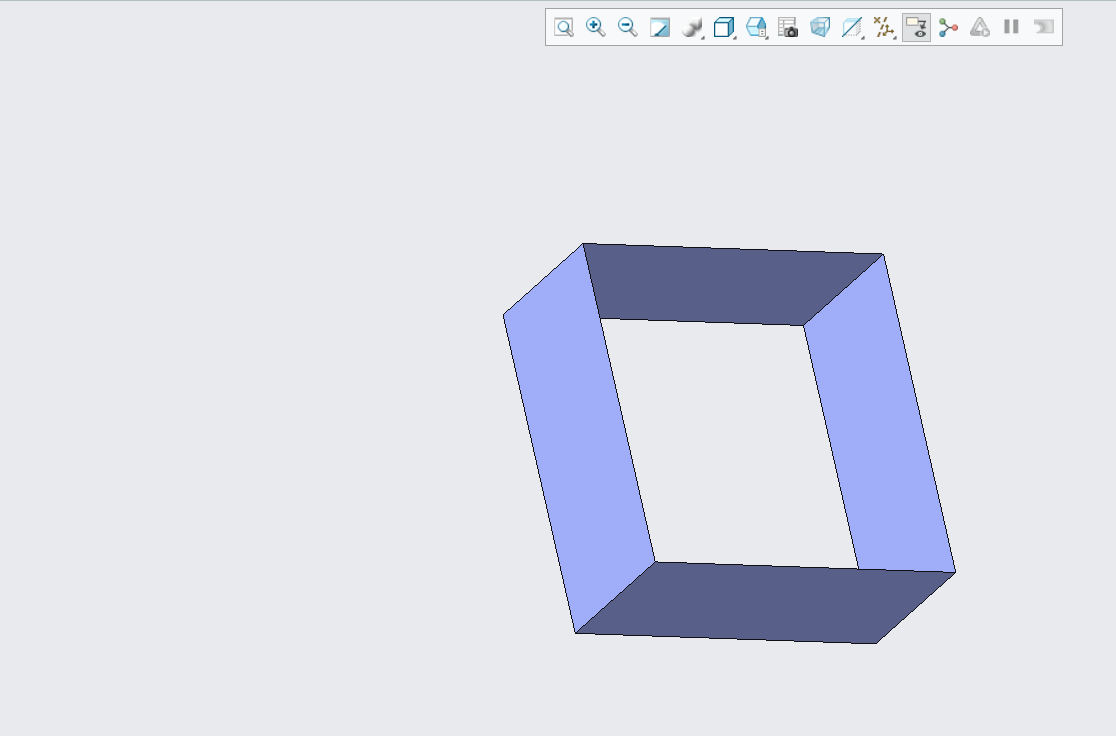
Task: Zoom out using the minus magnifier
Action: 628,27
